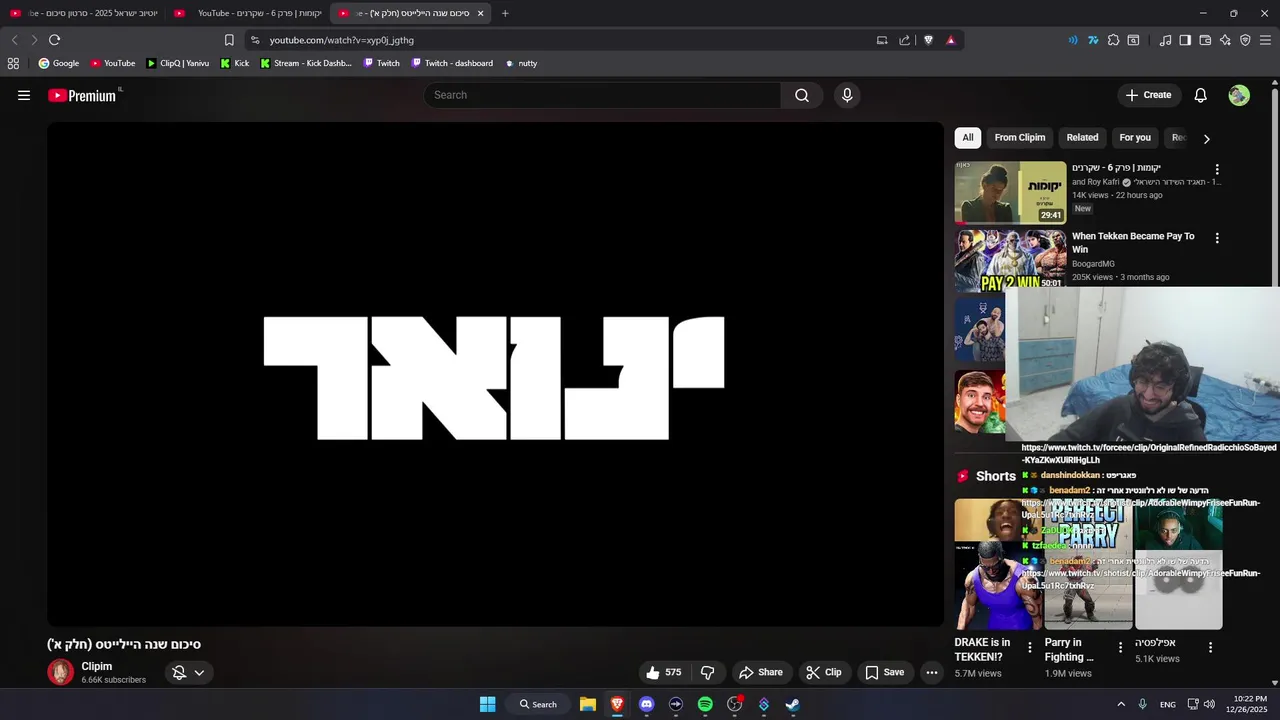This screenshot has width=1280, height=720.
Task: Open the account avatar menu
Action: (1239, 95)
